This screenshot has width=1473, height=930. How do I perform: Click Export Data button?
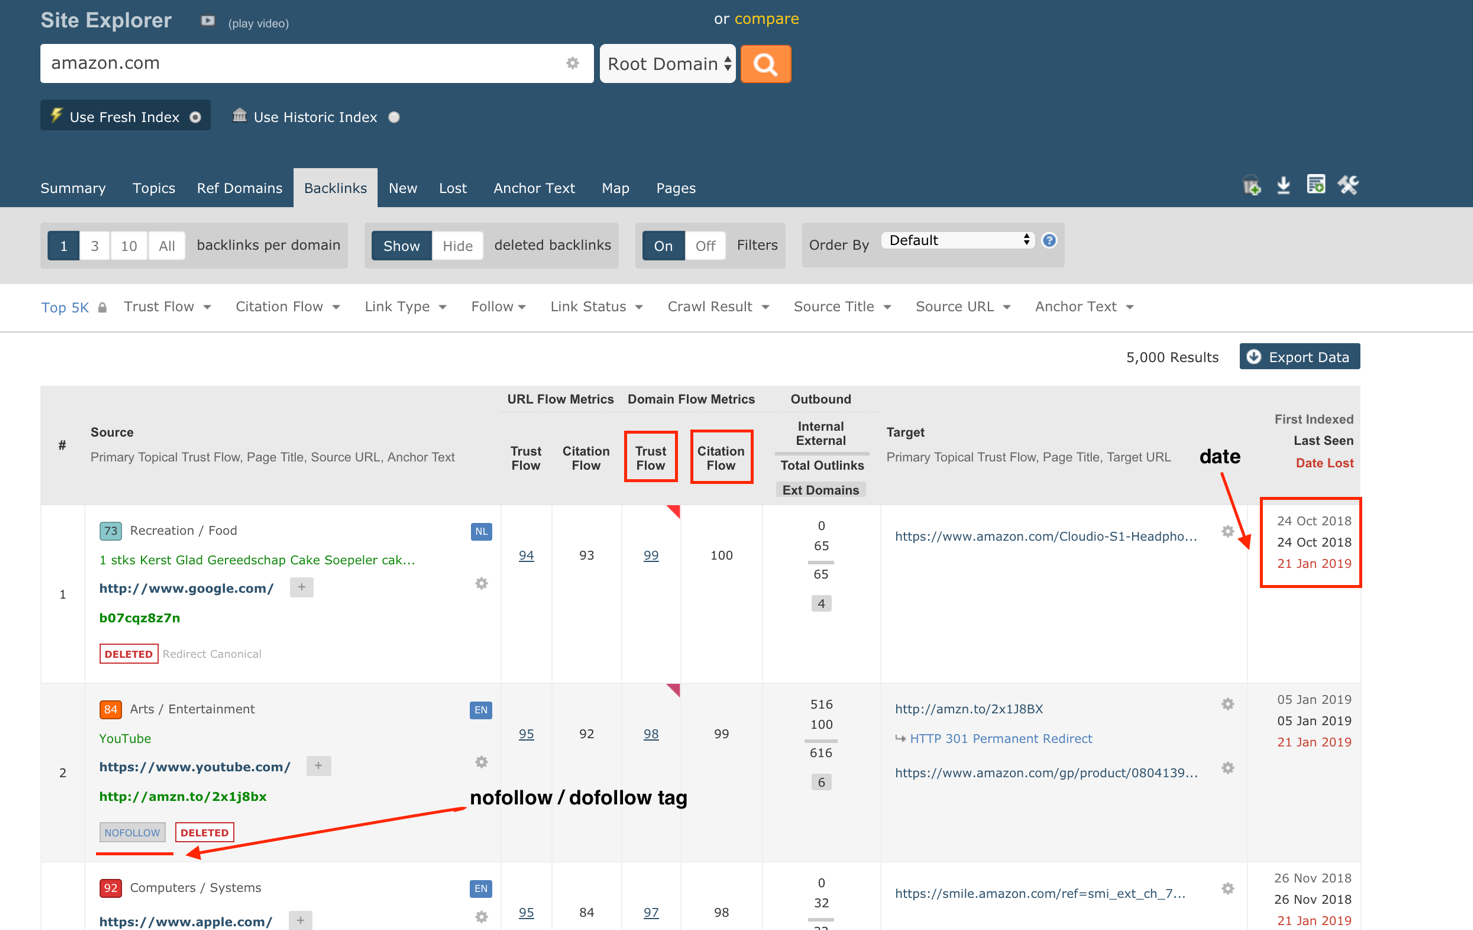click(x=1300, y=357)
